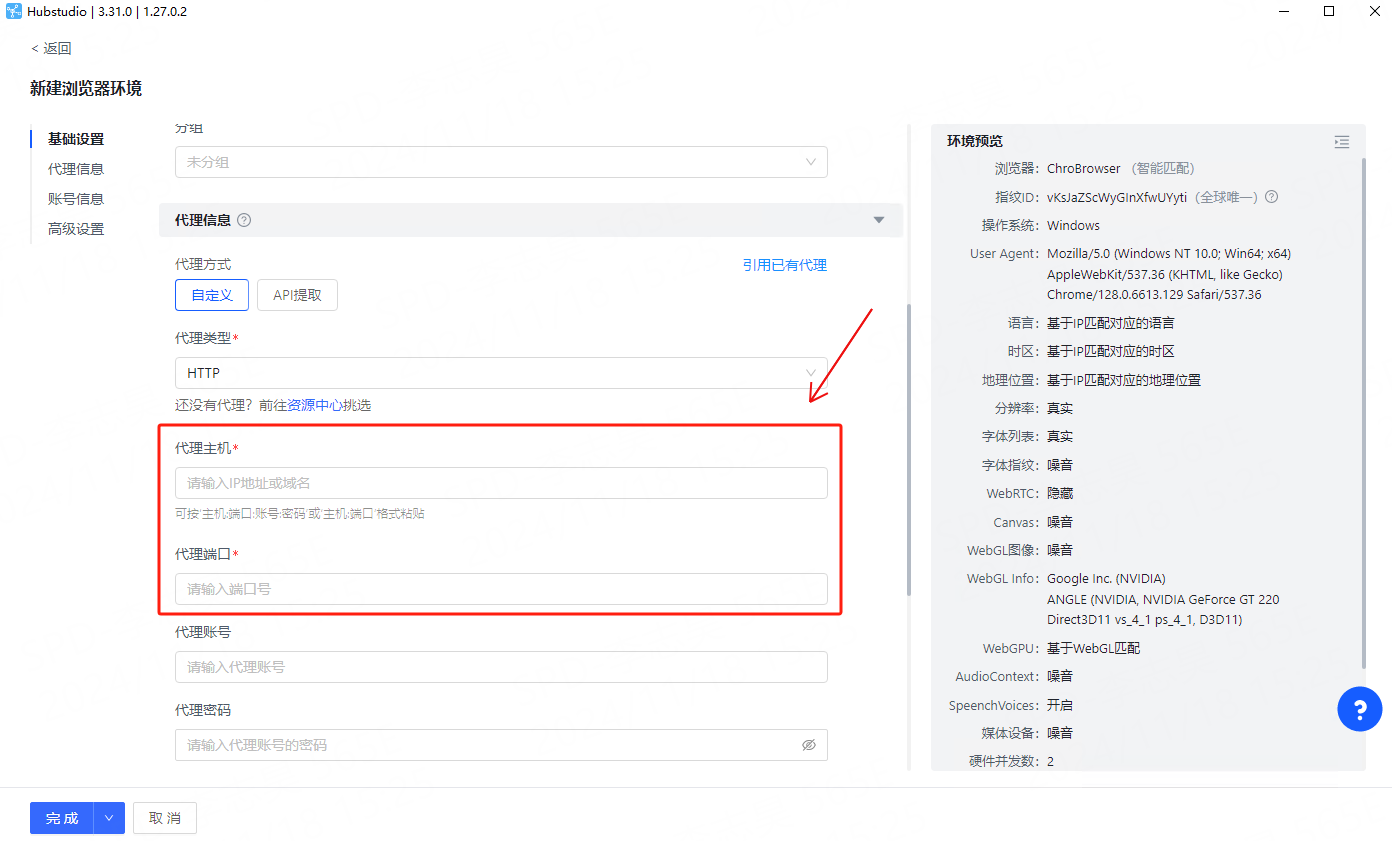Click the help icon beside 全球唯一
1392x841 pixels.
1271,197
